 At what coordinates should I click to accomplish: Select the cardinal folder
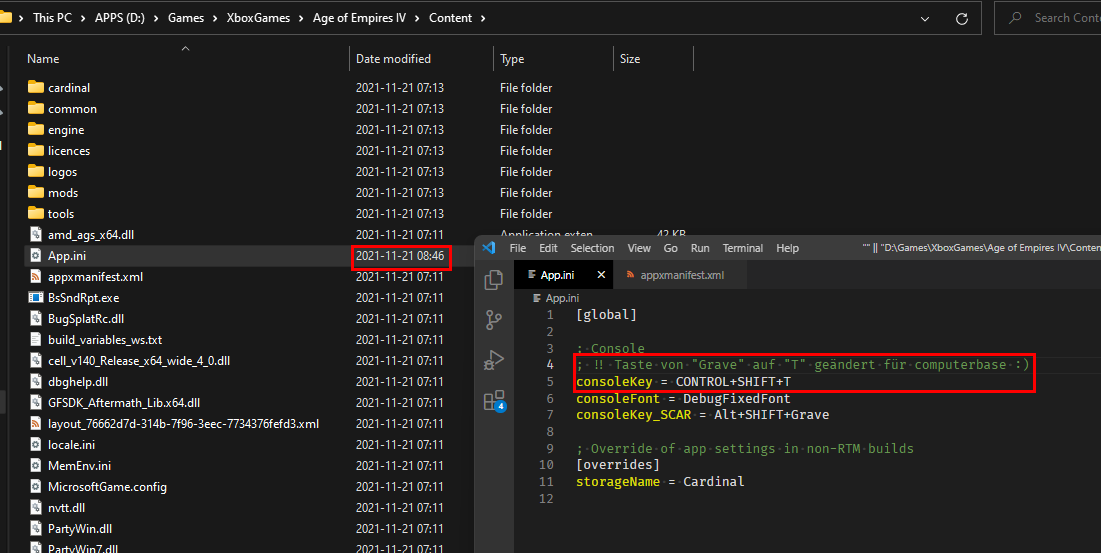click(x=69, y=88)
